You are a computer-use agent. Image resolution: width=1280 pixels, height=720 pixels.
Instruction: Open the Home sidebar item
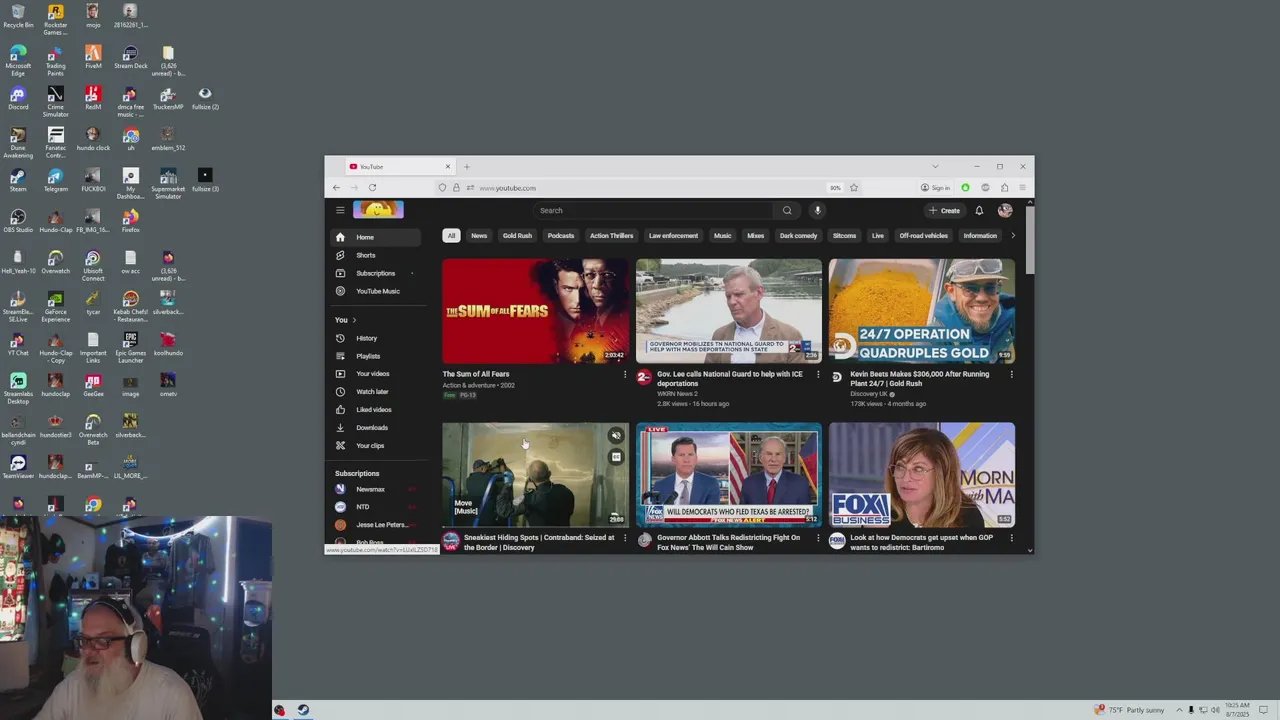(376, 237)
